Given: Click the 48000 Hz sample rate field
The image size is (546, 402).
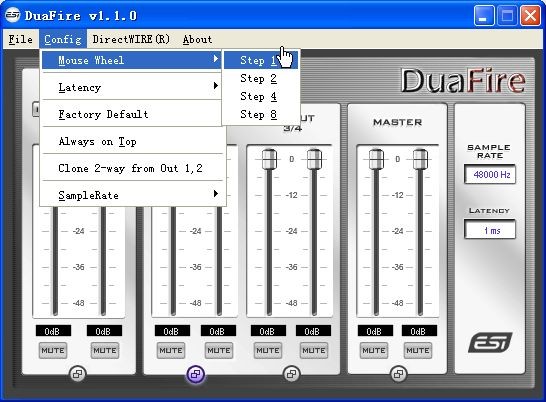Looking at the screenshot, I should click(x=490, y=174).
